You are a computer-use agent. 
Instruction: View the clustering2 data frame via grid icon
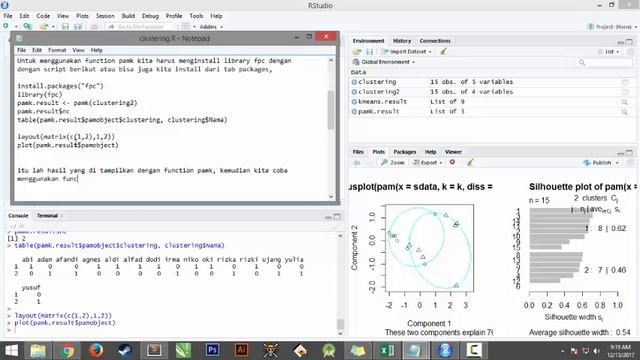625,92
